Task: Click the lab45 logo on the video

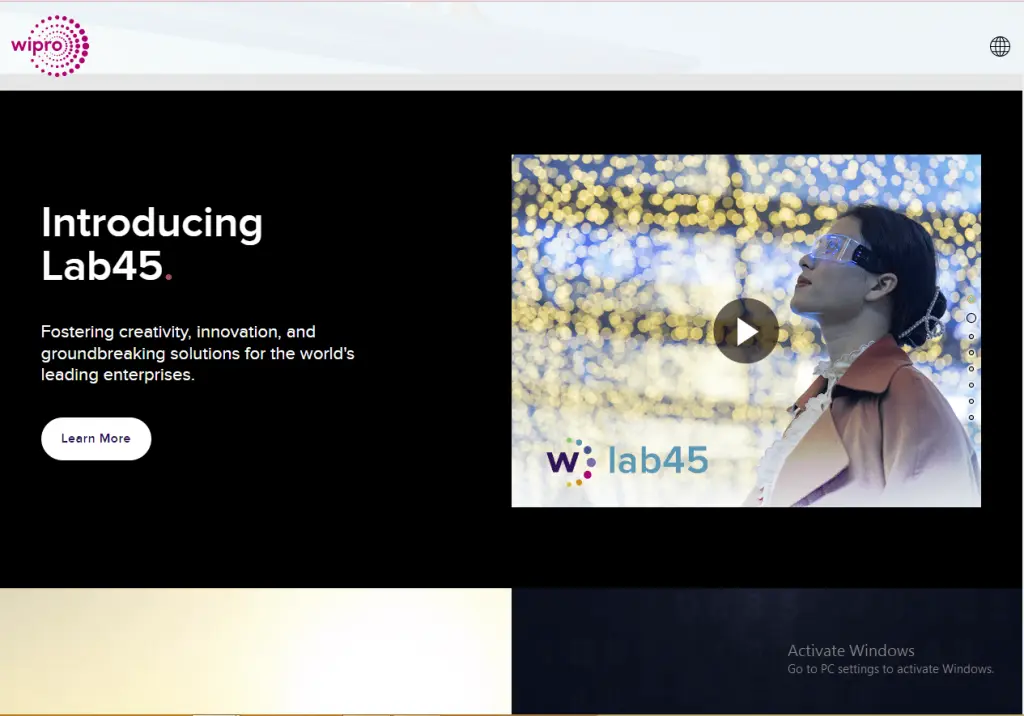Action: (627, 462)
